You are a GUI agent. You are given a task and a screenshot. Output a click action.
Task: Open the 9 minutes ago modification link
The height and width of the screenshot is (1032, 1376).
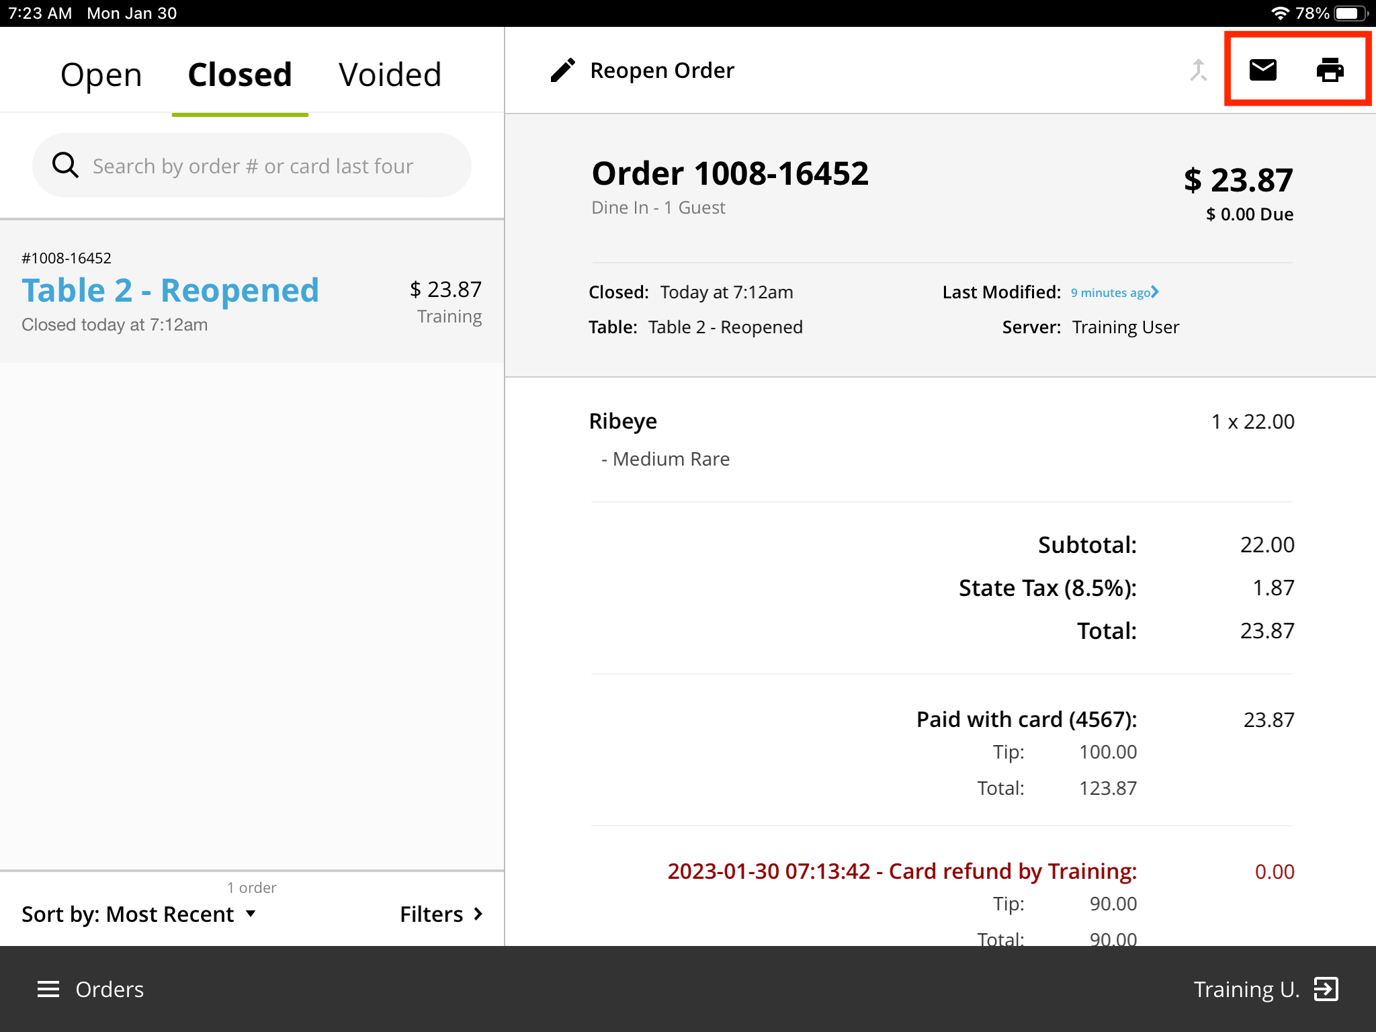[x=1108, y=292]
